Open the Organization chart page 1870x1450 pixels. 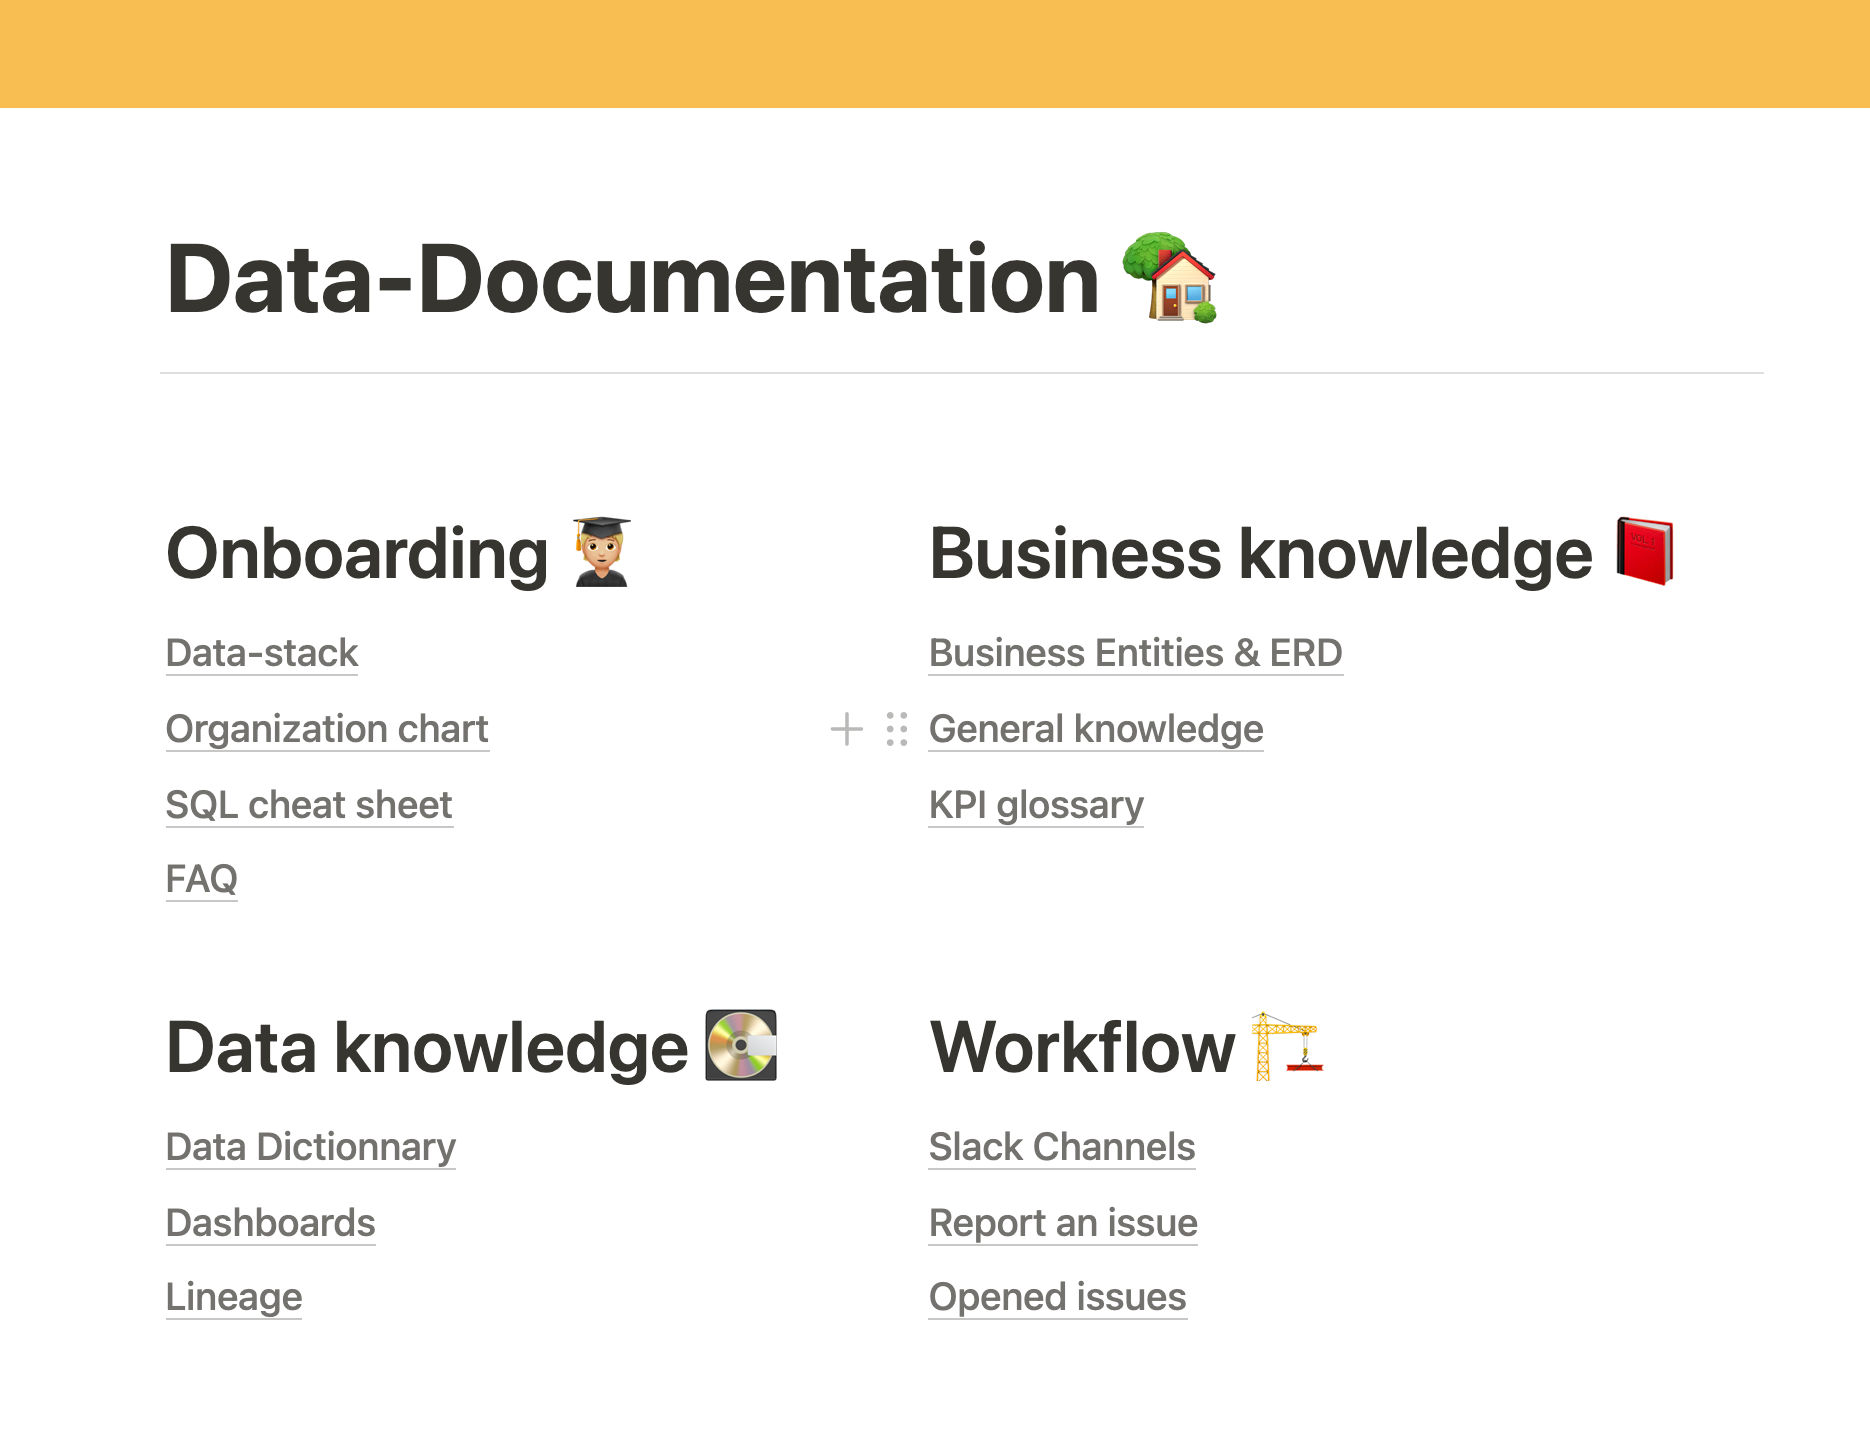click(x=327, y=729)
